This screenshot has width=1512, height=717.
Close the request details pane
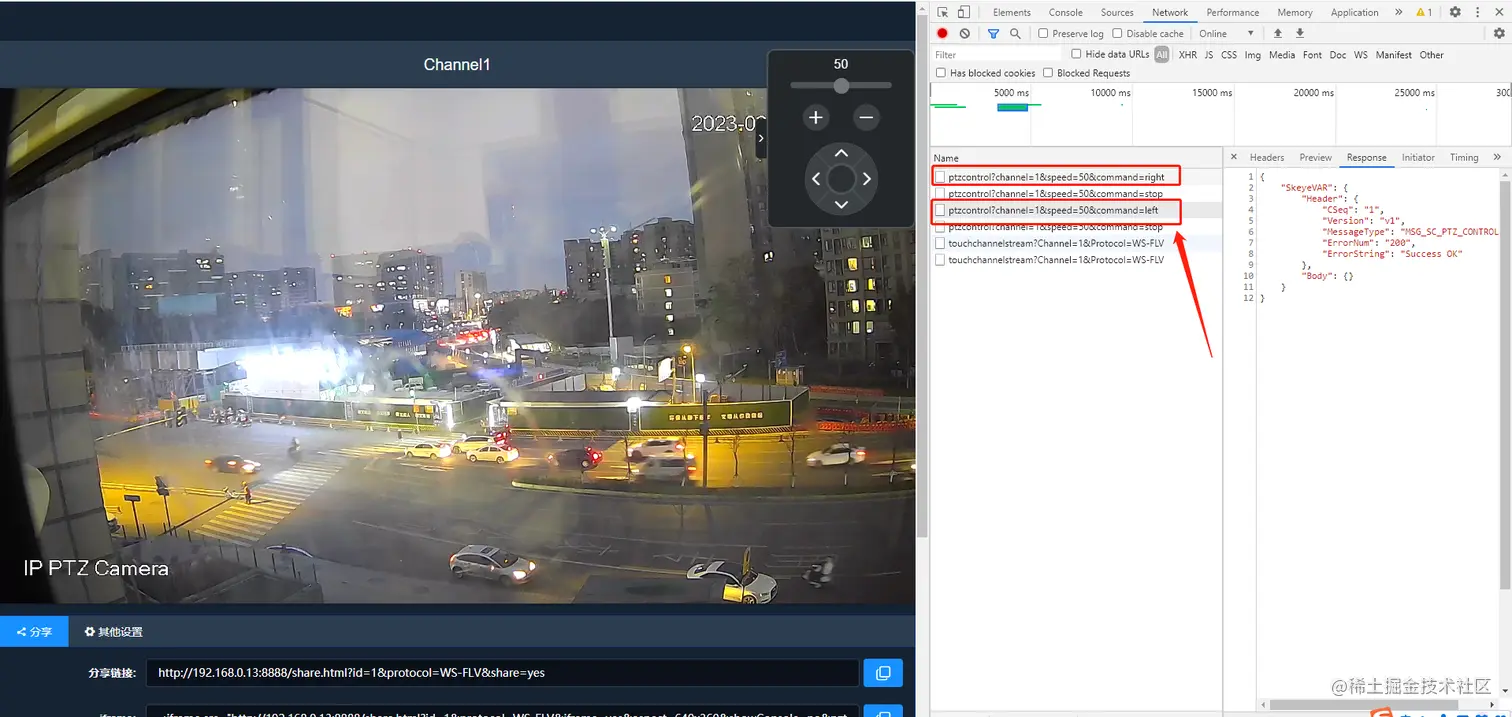pyautogui.click(x=1234, y=157)
